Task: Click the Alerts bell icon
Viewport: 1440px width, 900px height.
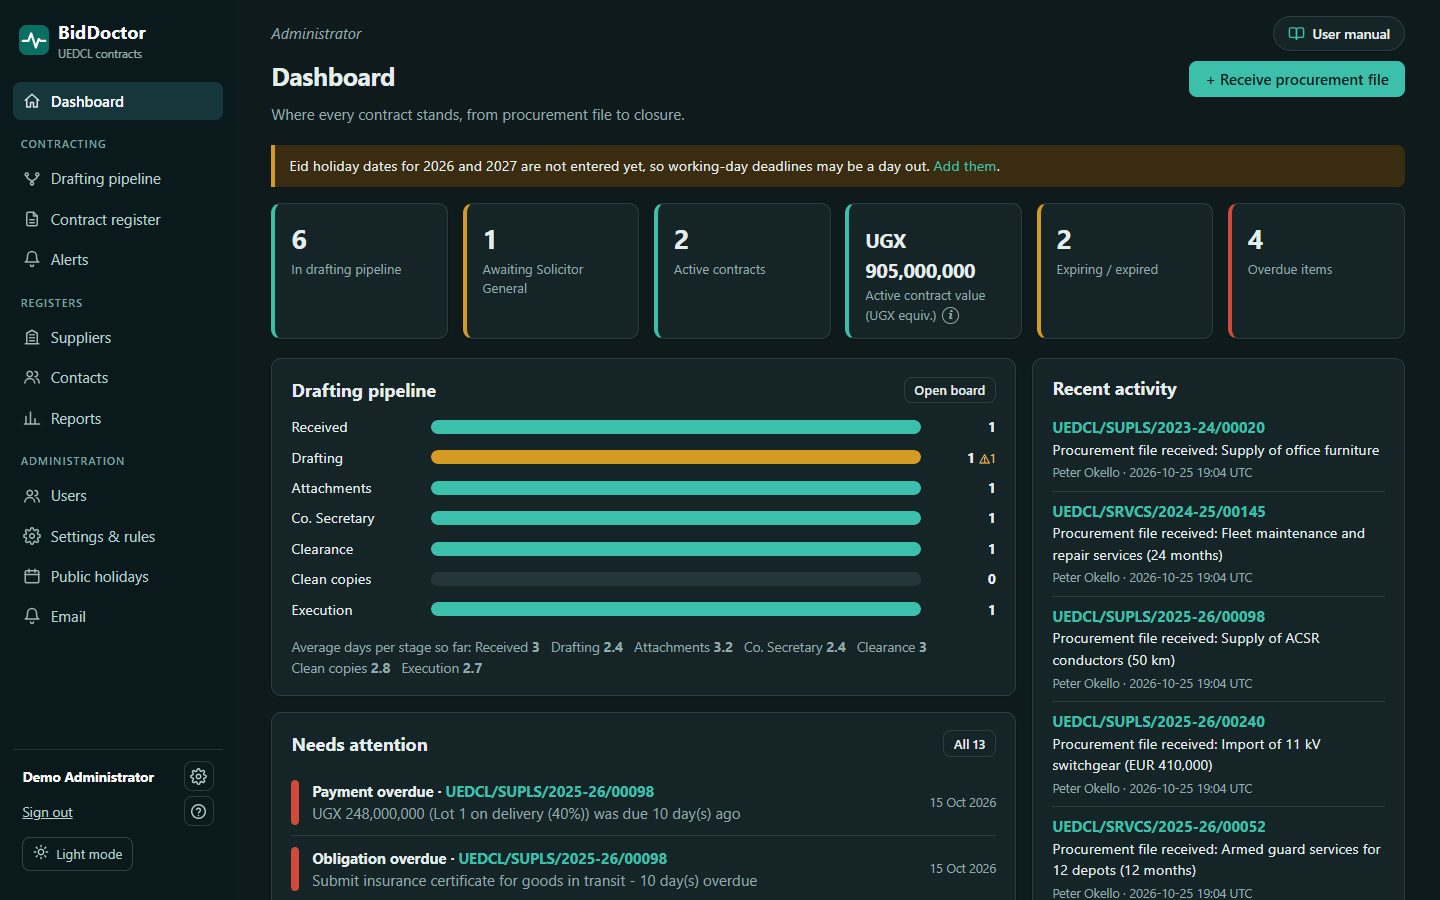Action: (32, 259)
